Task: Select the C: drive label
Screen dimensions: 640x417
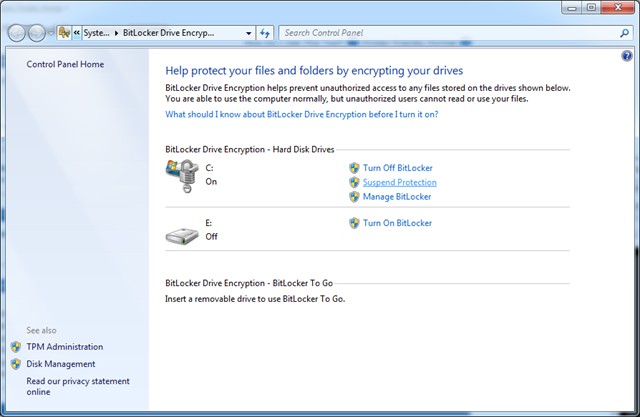Action: 209,168
